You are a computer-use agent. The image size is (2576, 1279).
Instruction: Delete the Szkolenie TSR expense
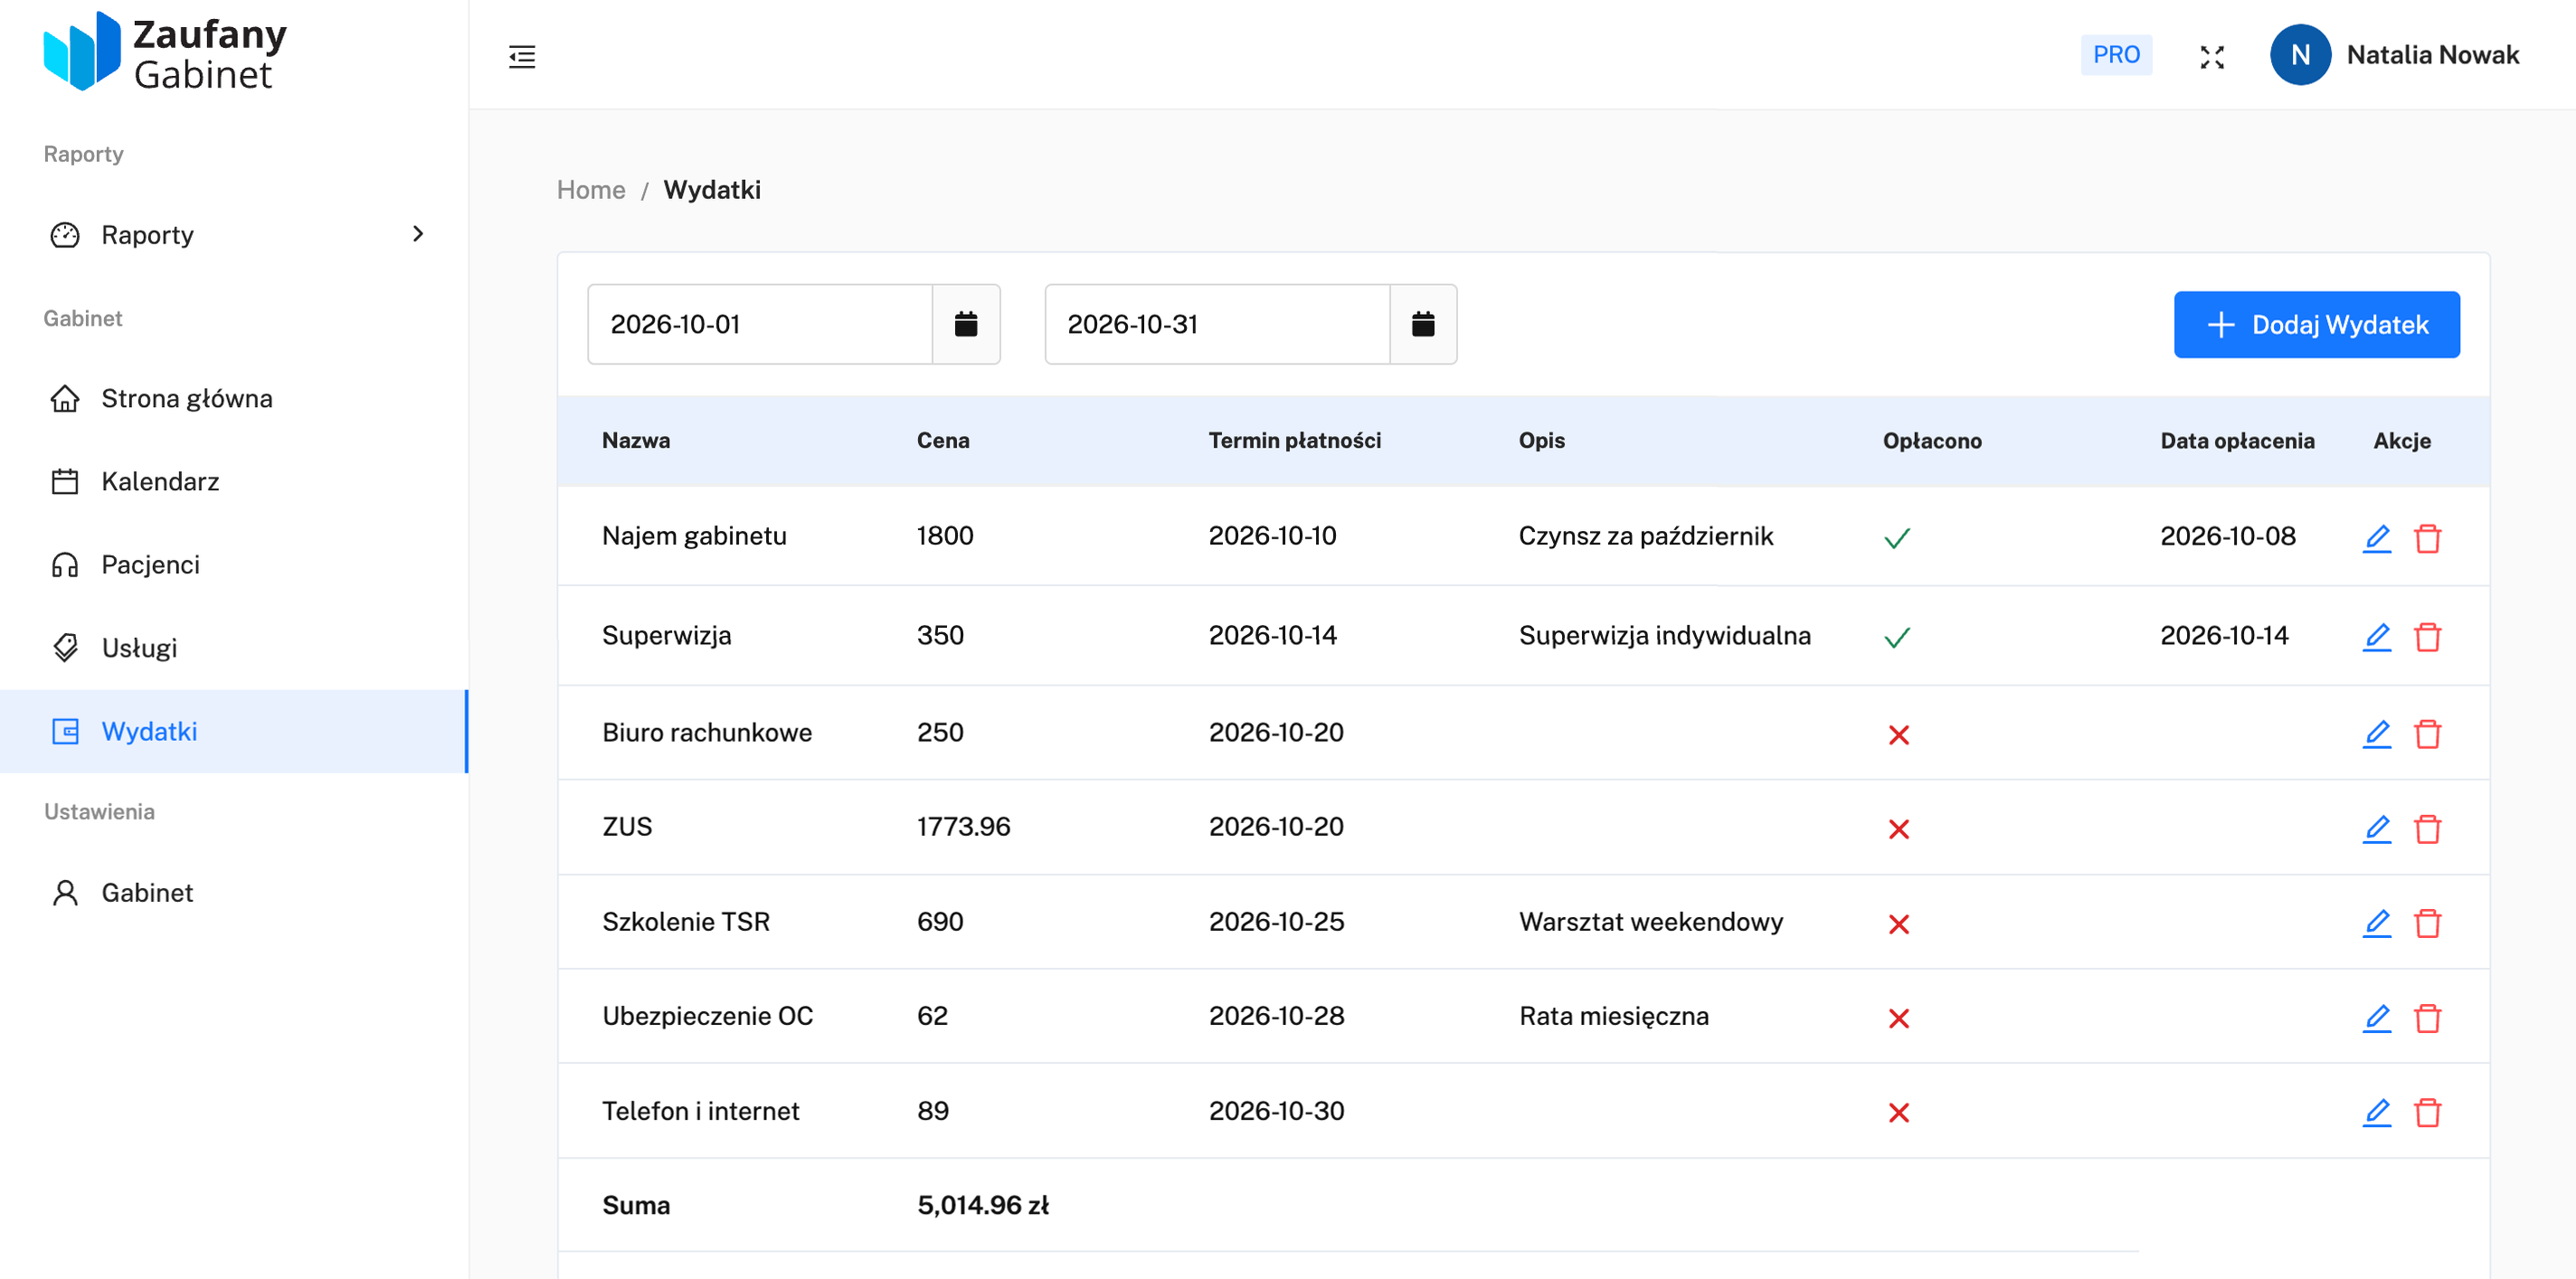point(2428,923)
